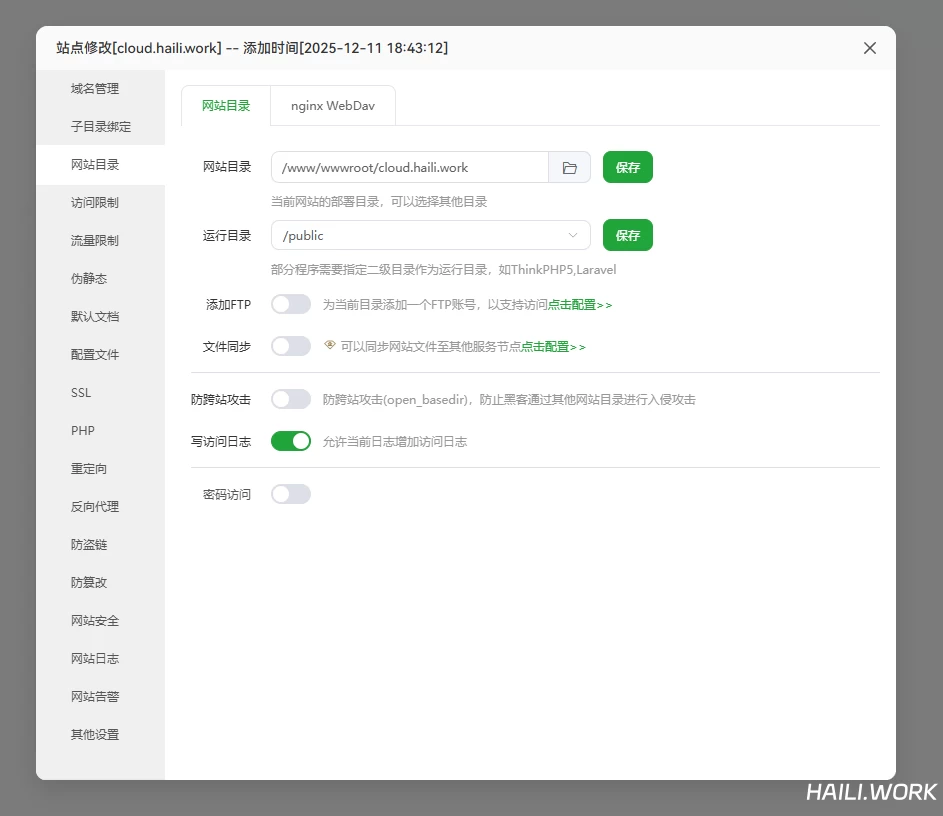Open 点击配置 link for FTP account
This screenshot has width=943, height=816.
pyautogui.click(x=579, y=305)
